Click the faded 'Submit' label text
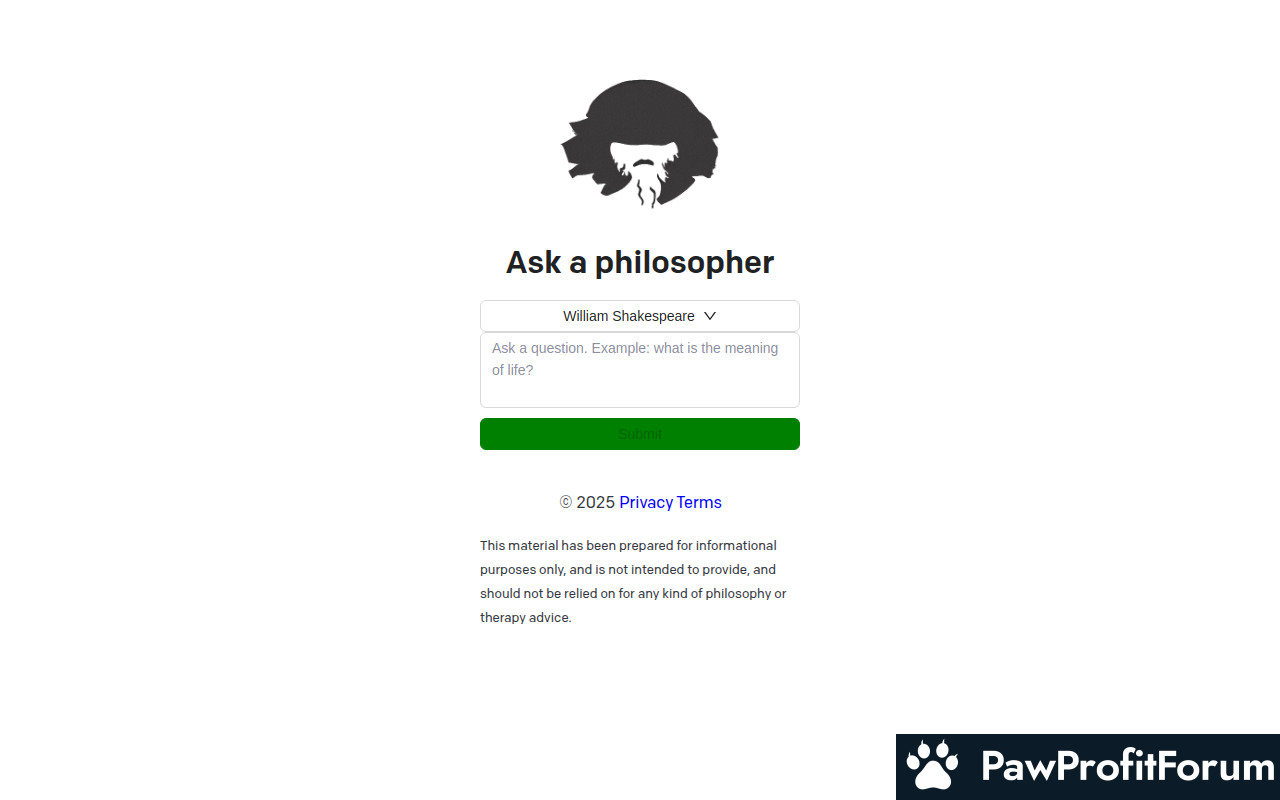 coord(640,434)
